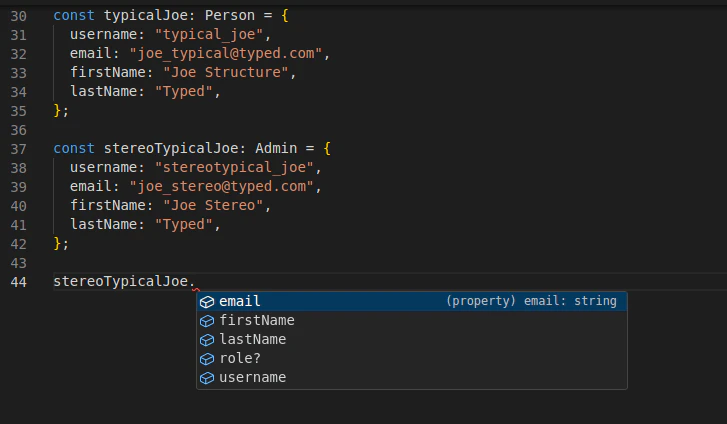The height and width of the screenshot is (424, 727).
Task: Select the email autocomplete suggestion
Action: point(412,302)
